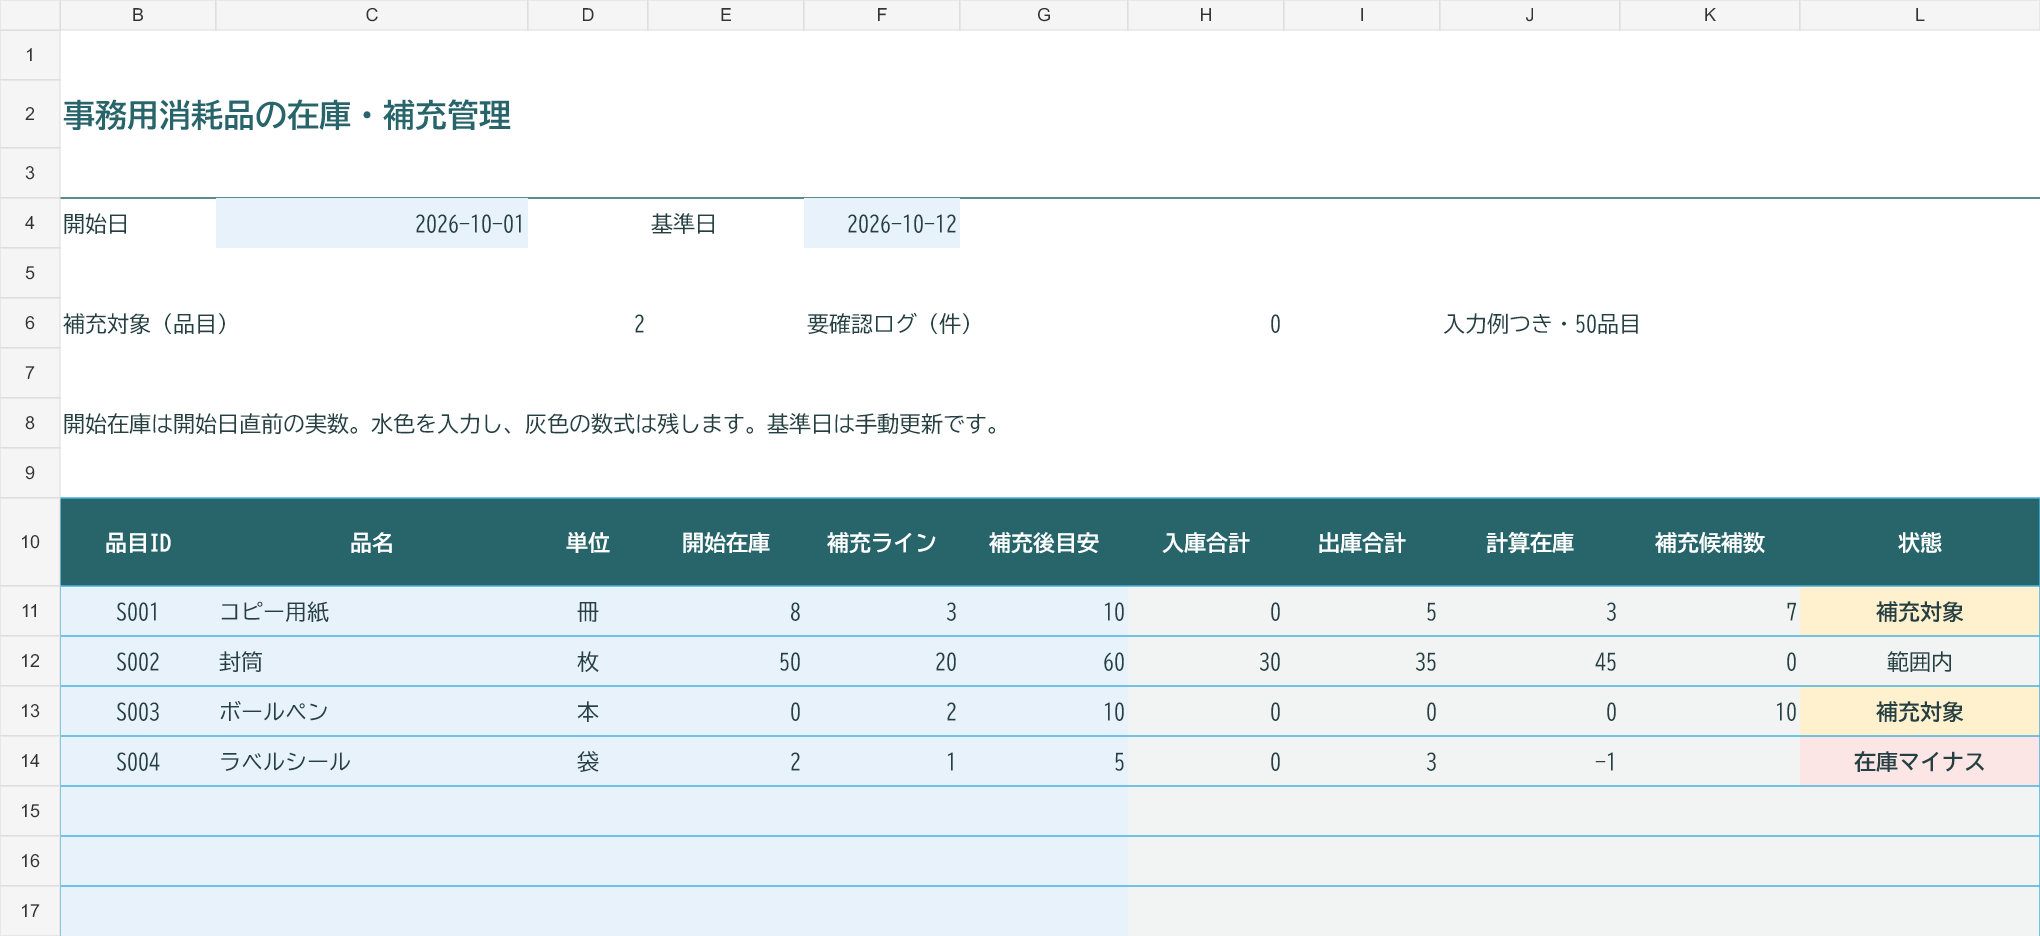Screen dimensions: 2040x936
Task: Select the S001 item ID cell
Action: coord(138,611)
